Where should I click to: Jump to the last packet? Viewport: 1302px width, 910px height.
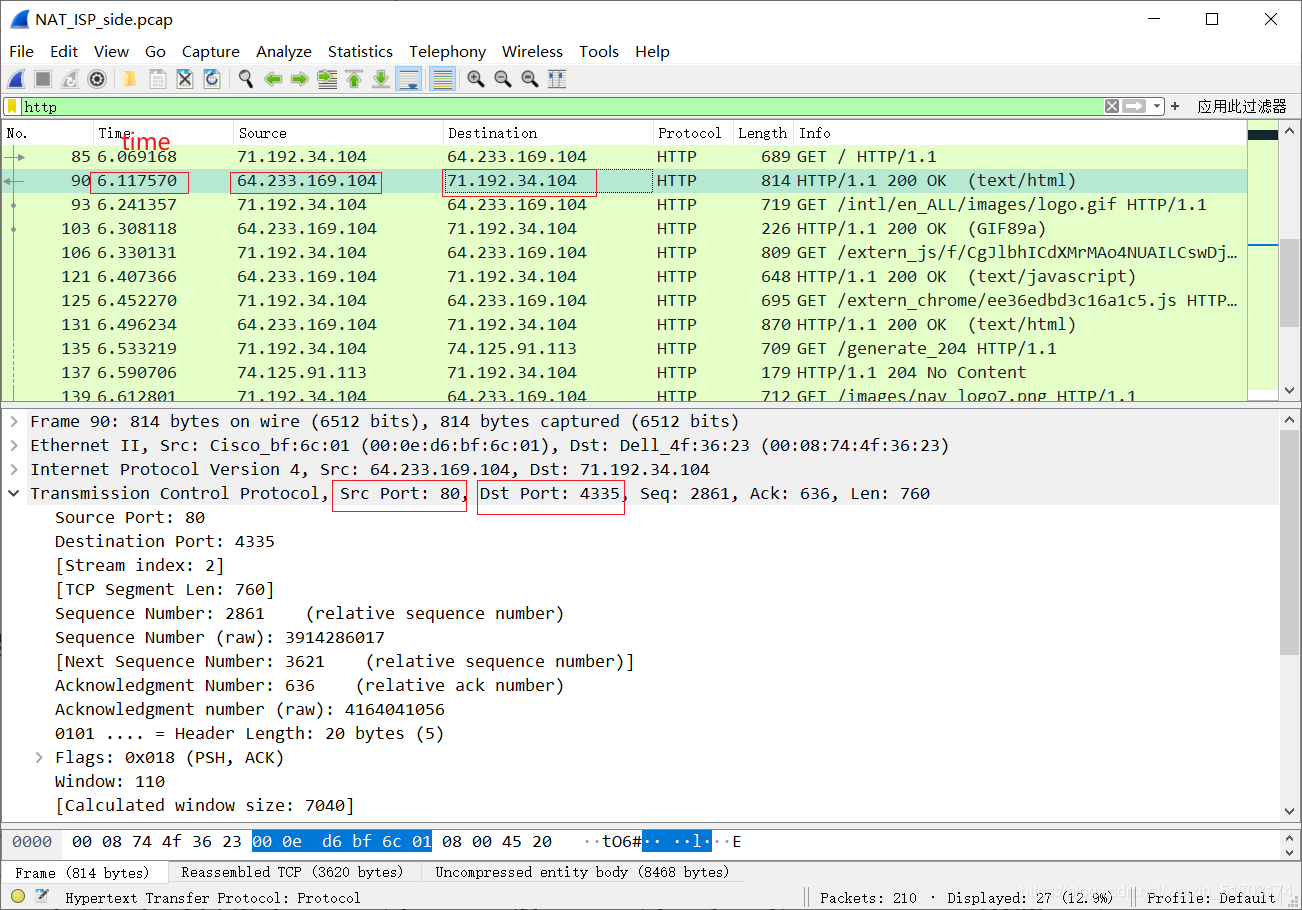click(x=381, y=79)
